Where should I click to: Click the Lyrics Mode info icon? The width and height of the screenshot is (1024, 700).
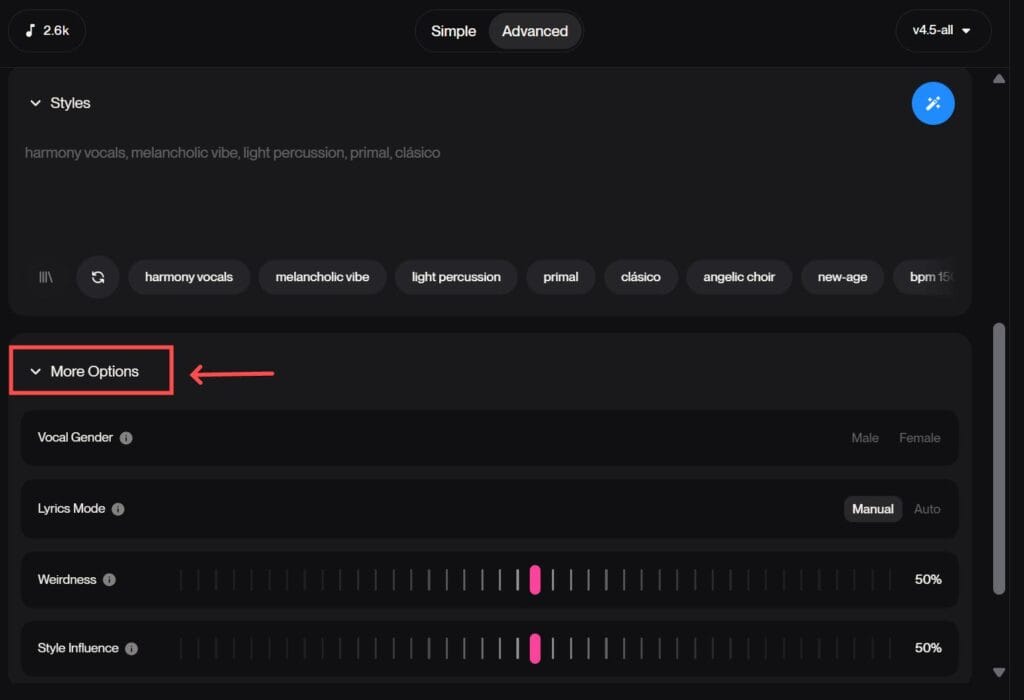pyautogui.click(x=118, y=509)
